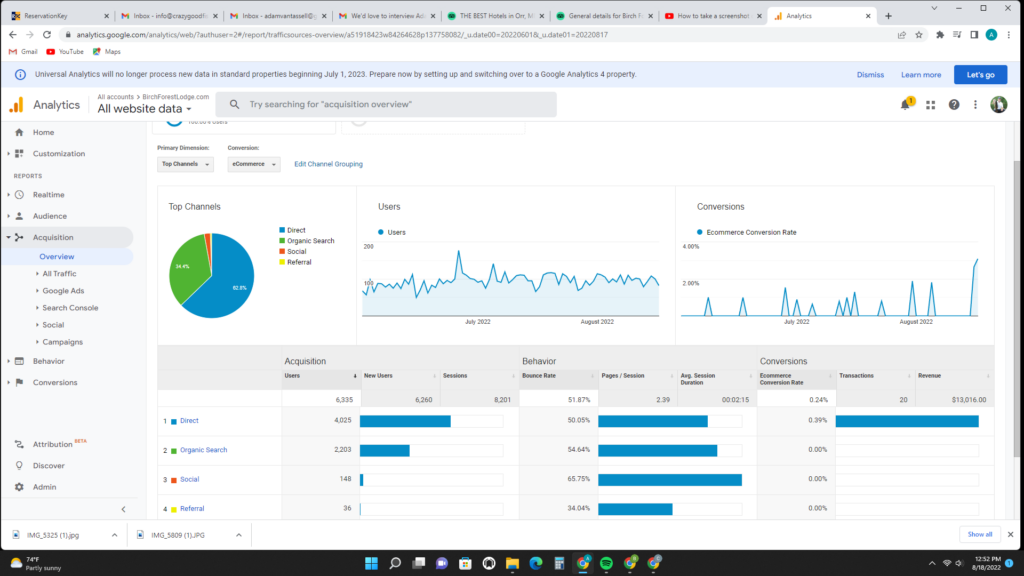Open the YouTube bookmark

[65, 52]
